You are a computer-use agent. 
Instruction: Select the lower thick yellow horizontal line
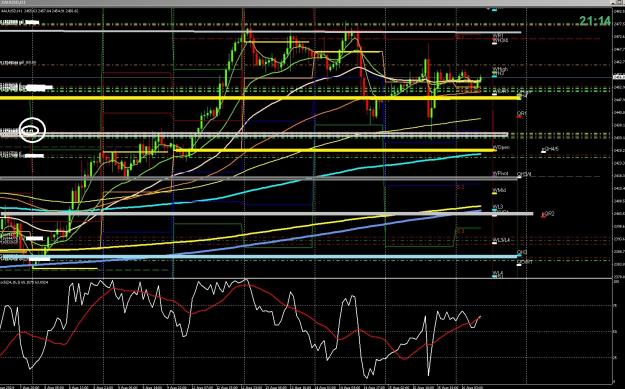tap(335, 150)
